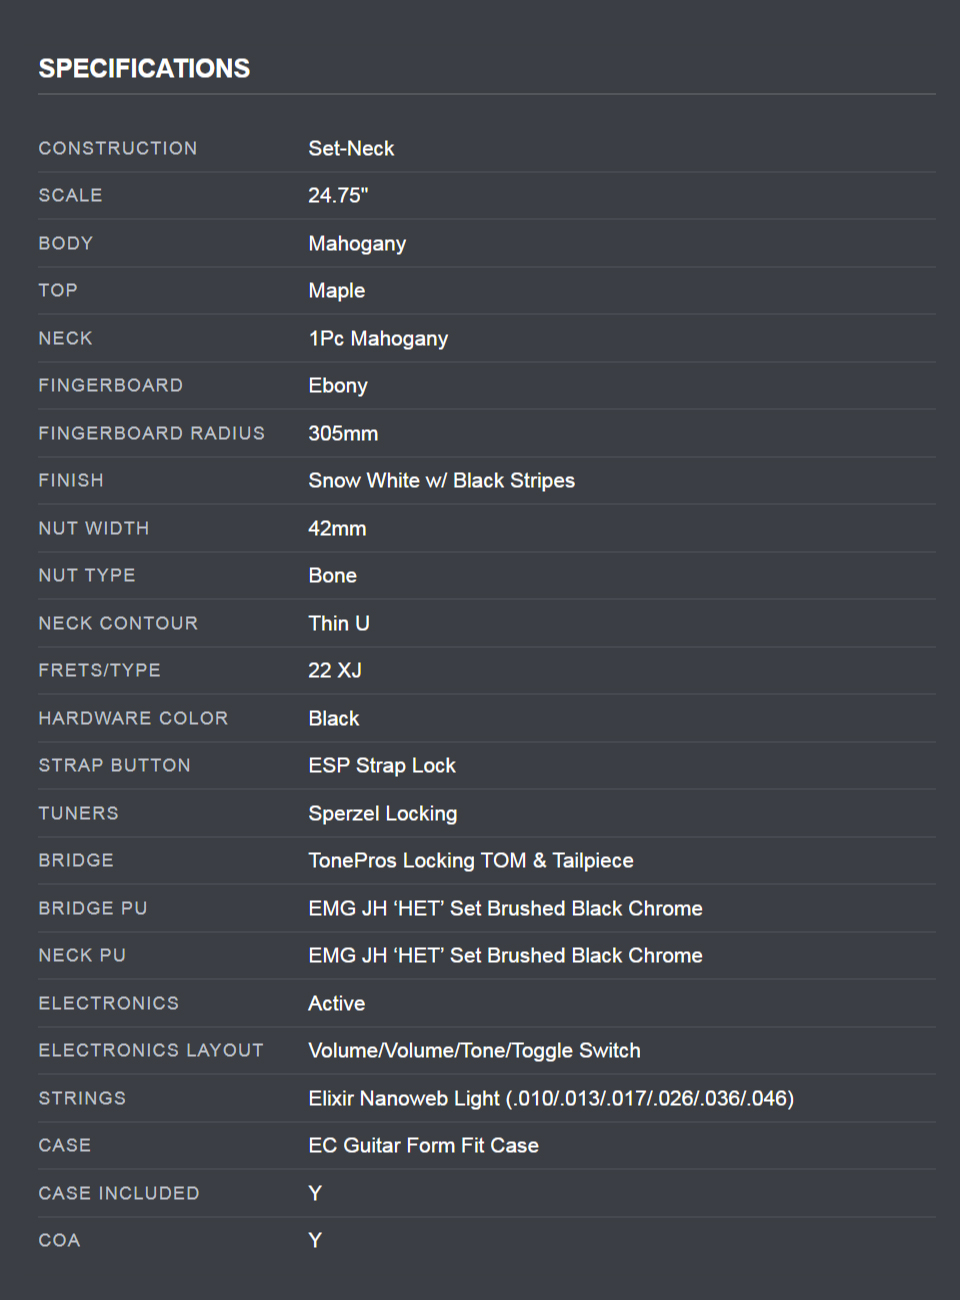Click the BODY row label

point(66,243)
